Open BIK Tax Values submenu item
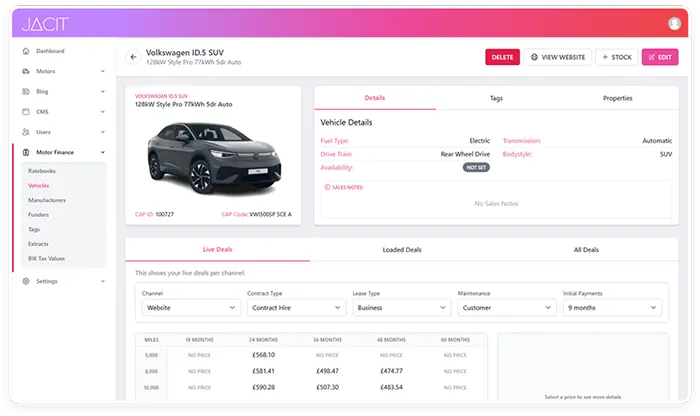 [x=46, y=258]
